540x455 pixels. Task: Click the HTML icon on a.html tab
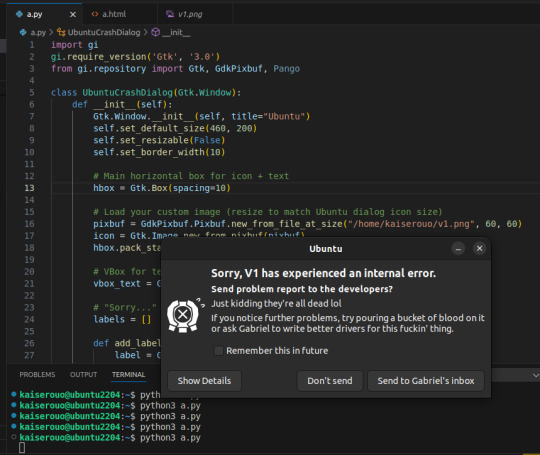click(95, 14)
